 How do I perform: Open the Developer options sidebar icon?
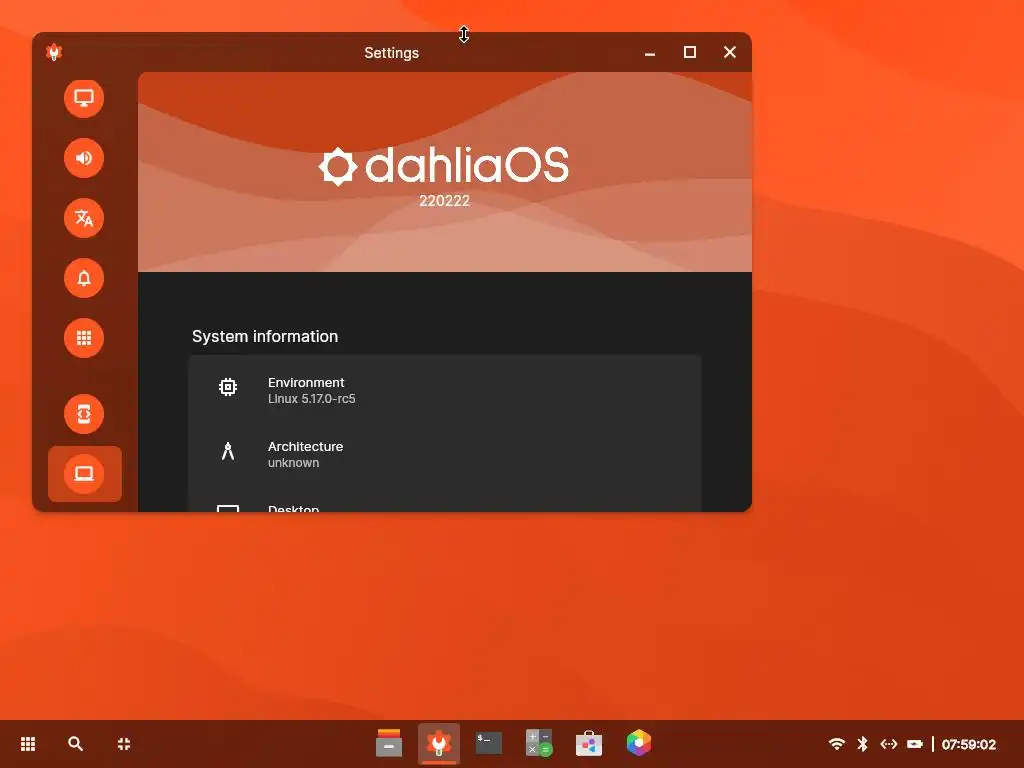point(84,414)
